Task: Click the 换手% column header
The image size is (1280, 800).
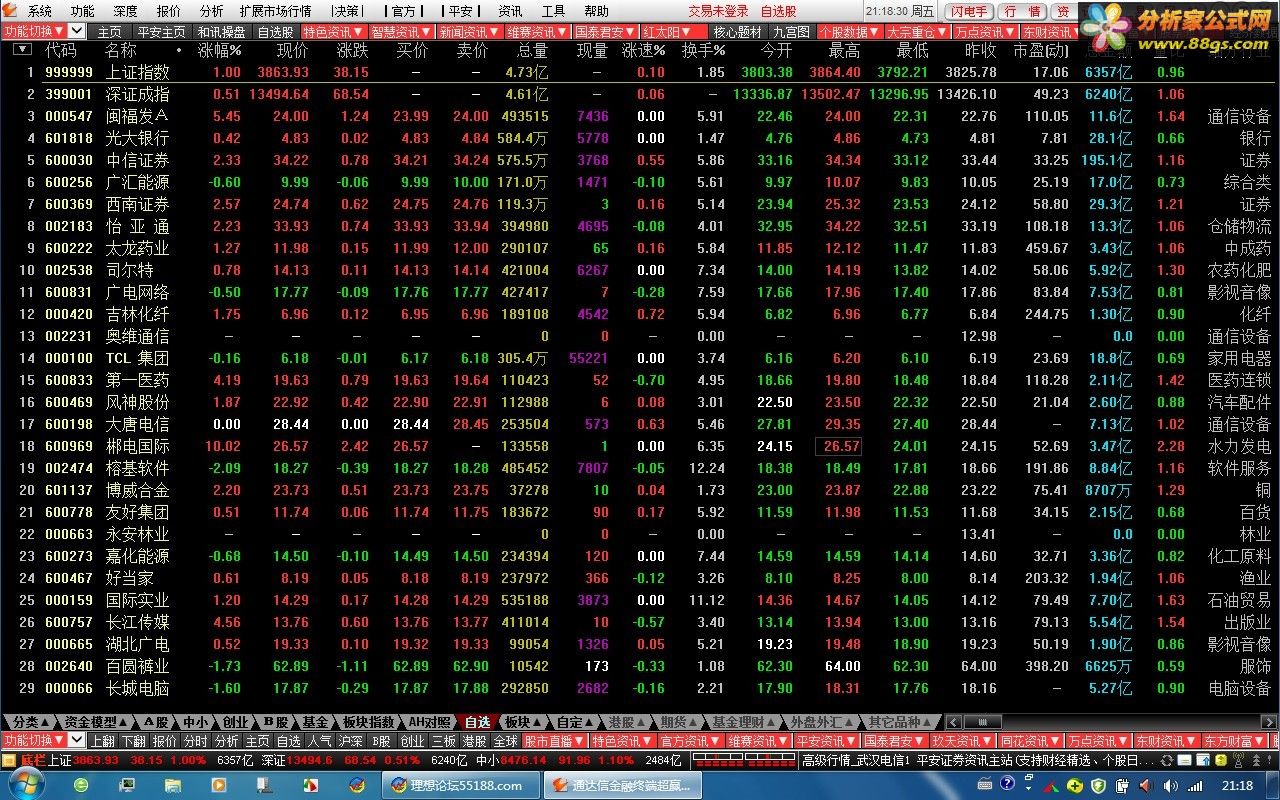Action: coord(703,50)
